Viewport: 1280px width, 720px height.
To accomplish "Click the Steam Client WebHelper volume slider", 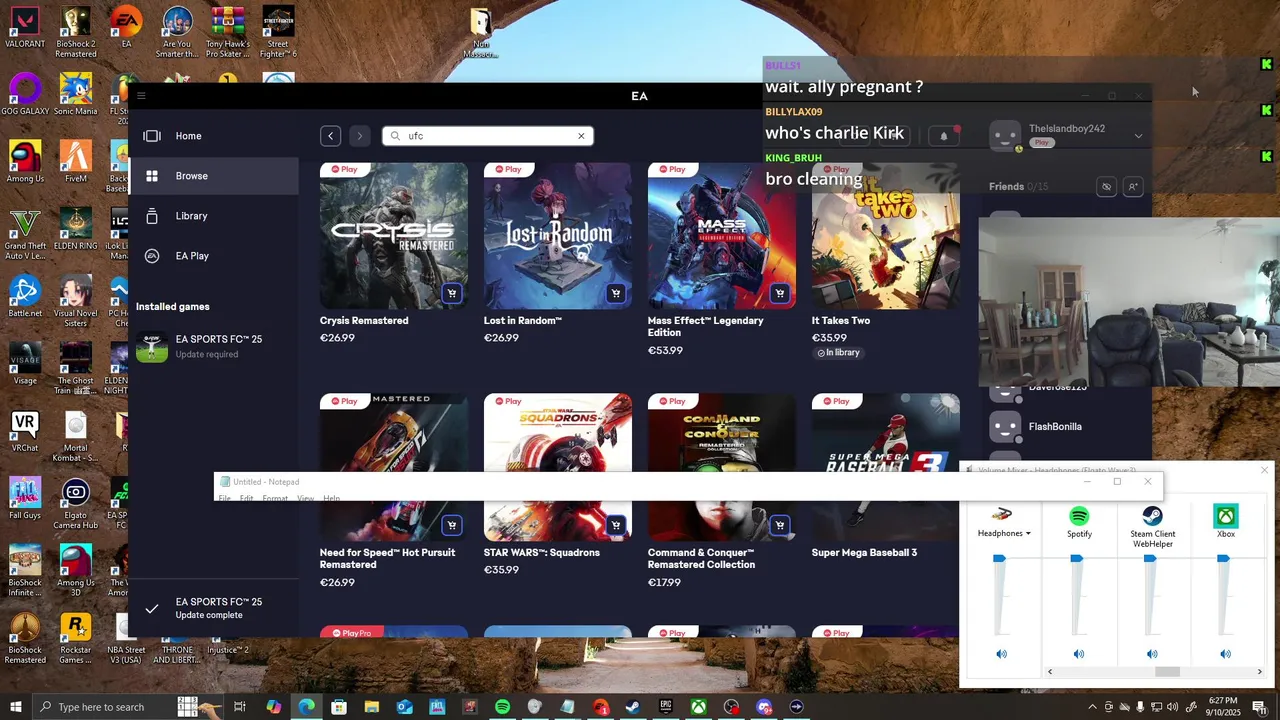I will click(1150, 559).
